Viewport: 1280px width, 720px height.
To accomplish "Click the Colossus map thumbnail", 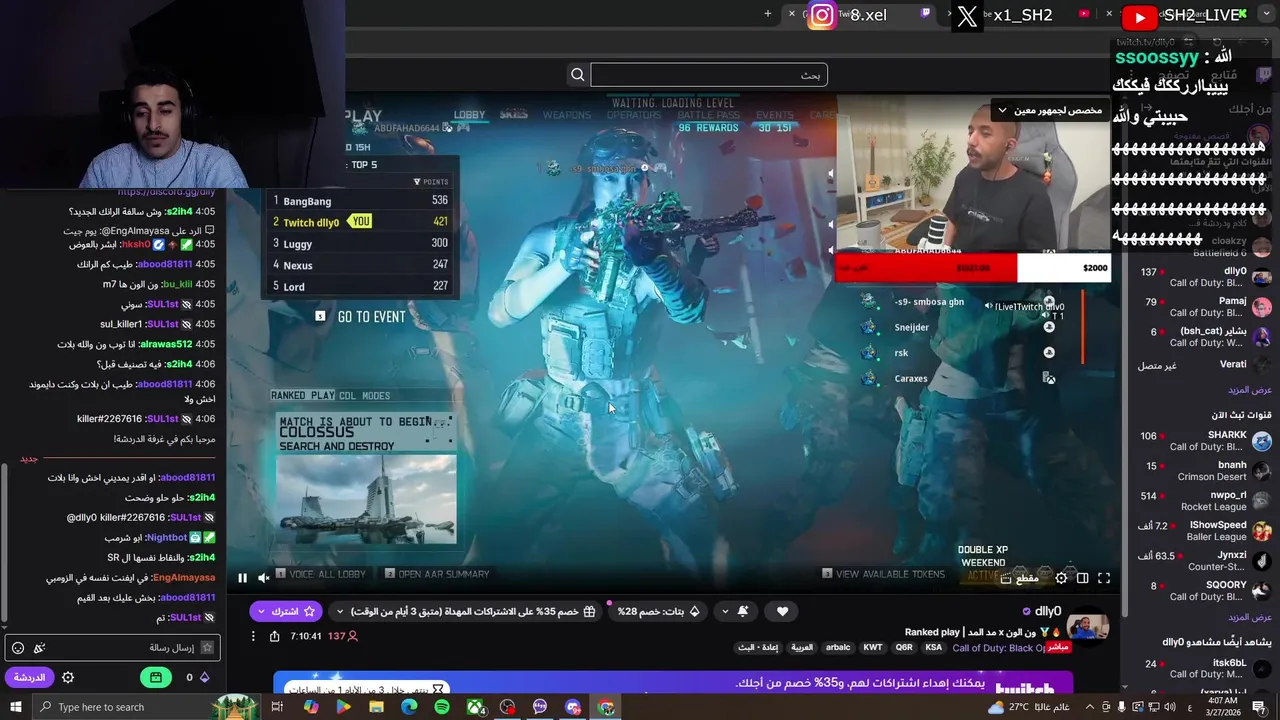I will pos(366,500).
